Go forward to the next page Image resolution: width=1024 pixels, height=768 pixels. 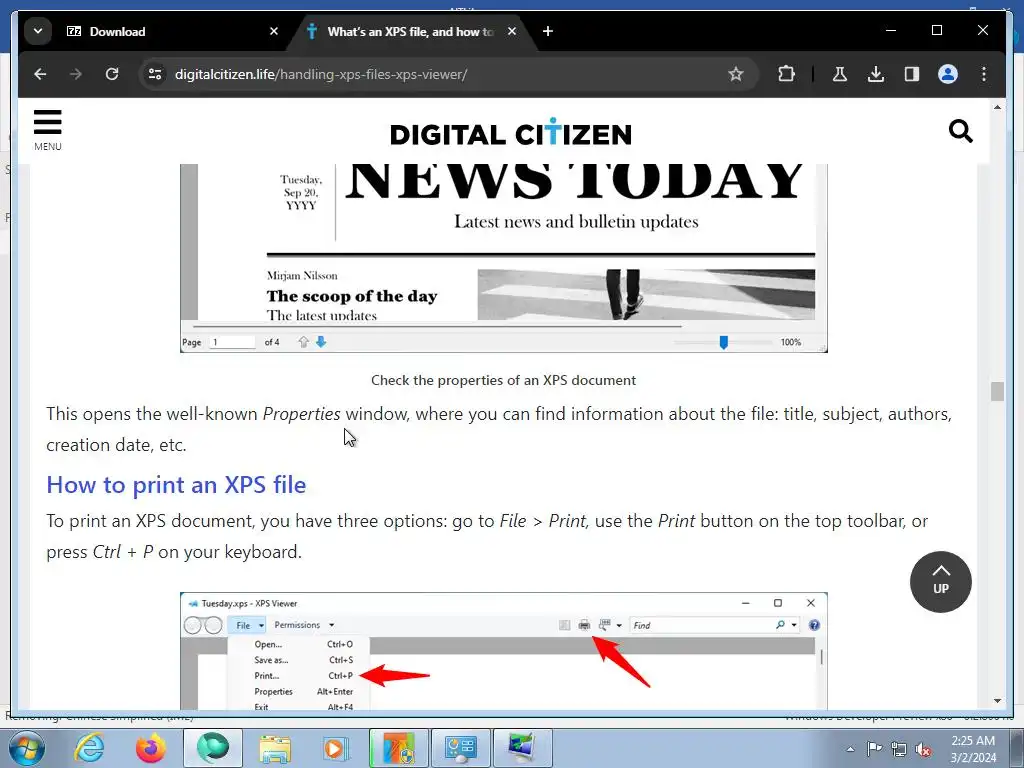coord(76,74)
